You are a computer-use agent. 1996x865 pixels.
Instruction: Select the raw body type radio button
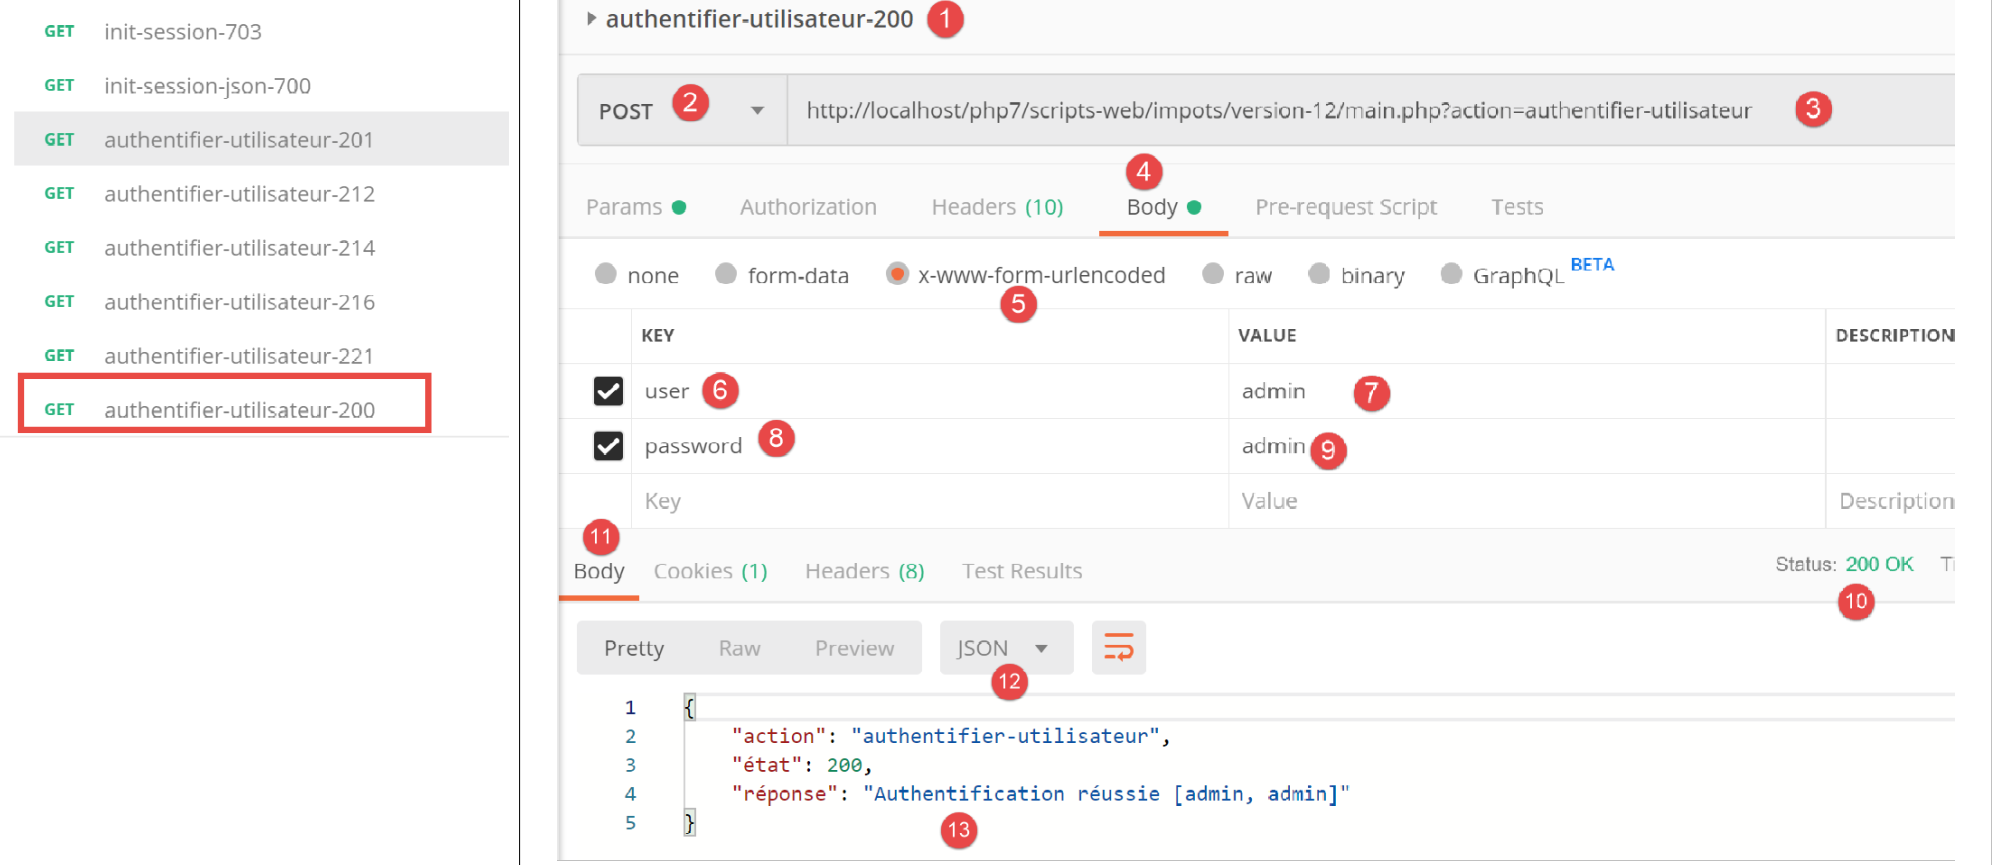1213,274
